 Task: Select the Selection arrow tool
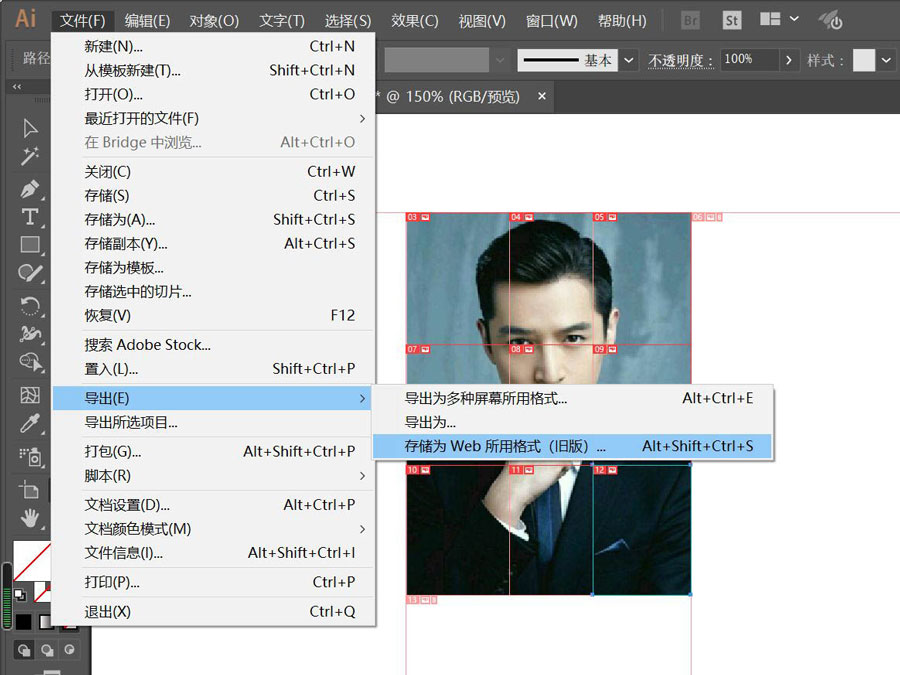tap(30, 127)
